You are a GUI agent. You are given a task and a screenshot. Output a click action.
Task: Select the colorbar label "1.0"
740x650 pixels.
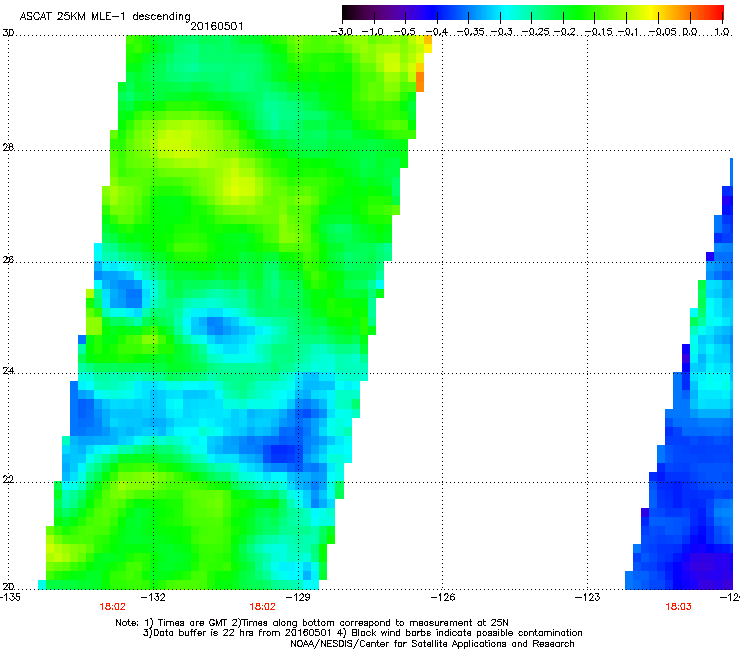722,32
